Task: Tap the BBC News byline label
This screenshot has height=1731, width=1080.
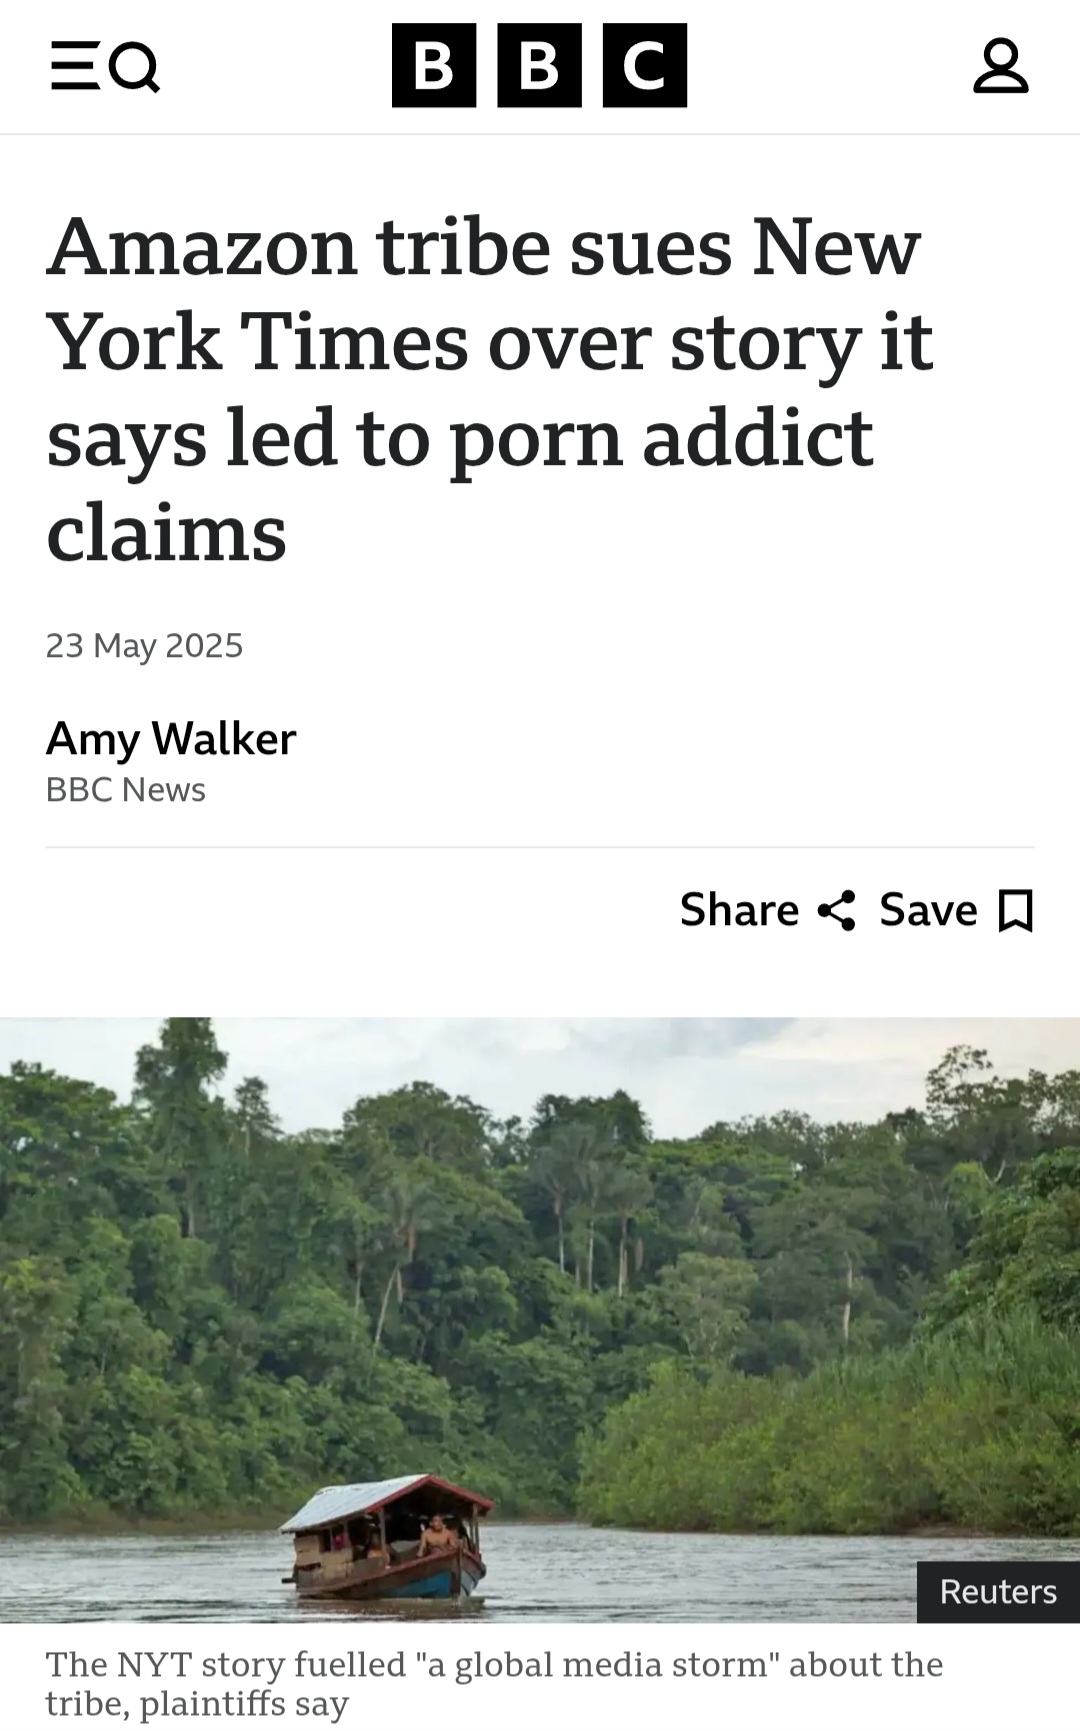Action: (x=126, y=790)
